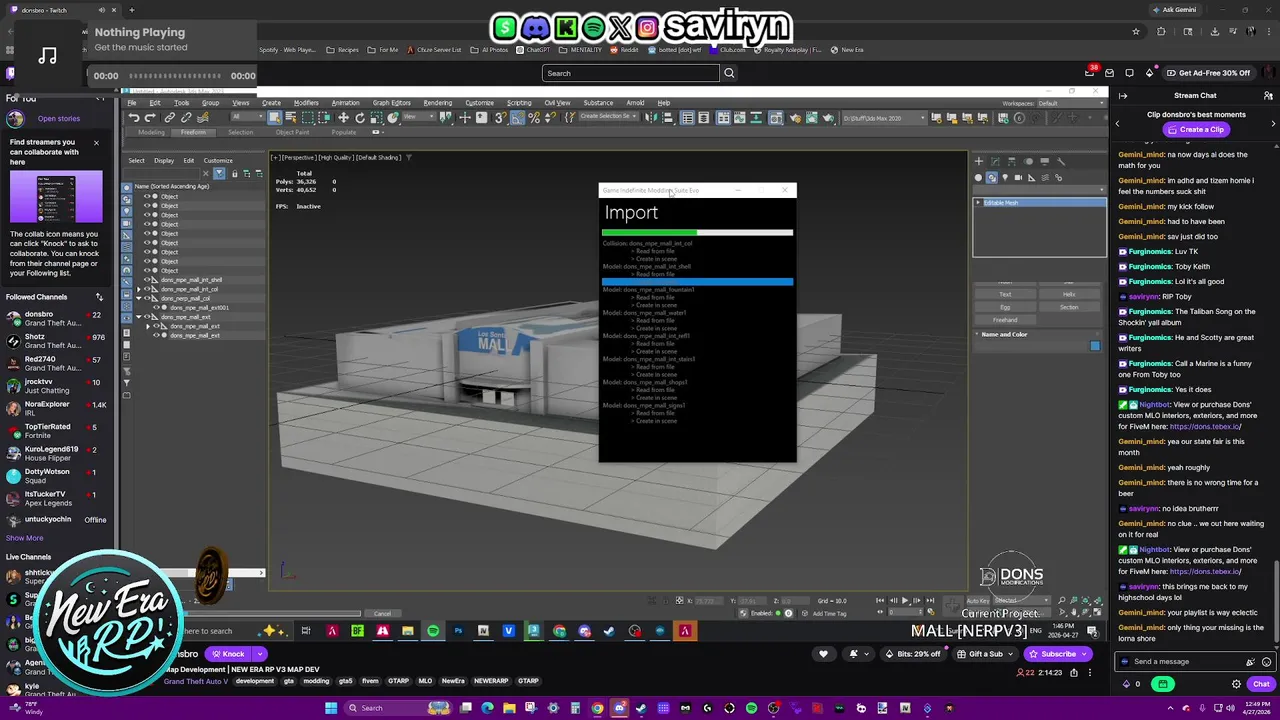Open the Modify panel icon
The image size is (1280, 720).
(995, 161)
